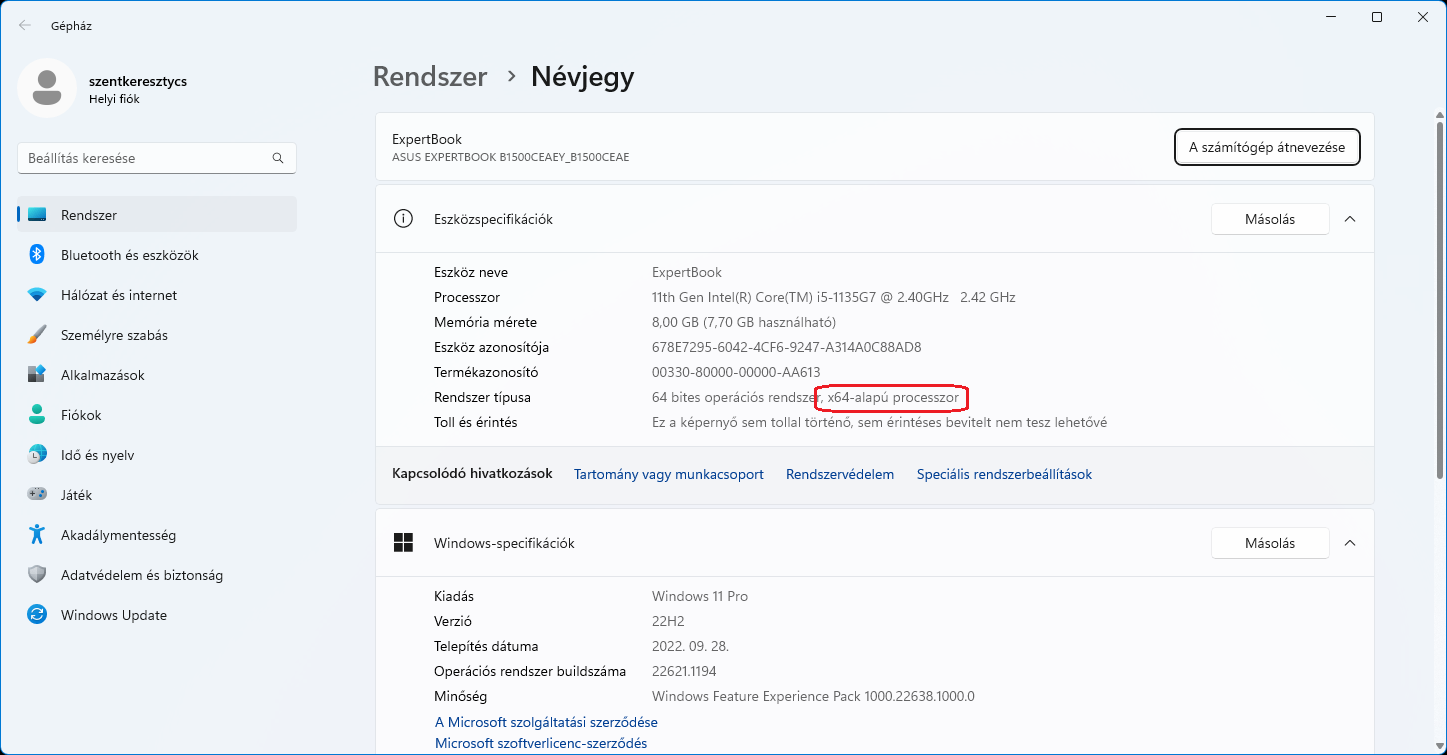Click the back arrow in title bar
1447x755 pixels.
click(25, 25)
